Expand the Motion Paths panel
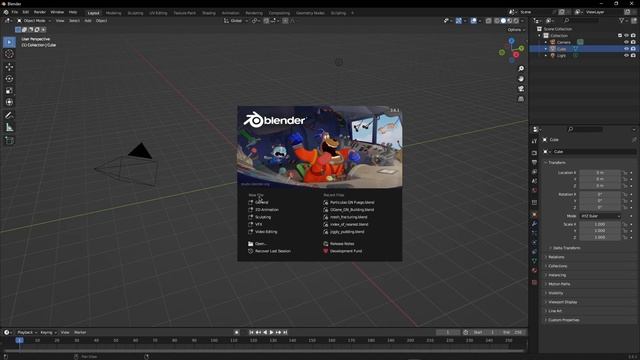The image size is (640, 360). click(x=558, y=284)
